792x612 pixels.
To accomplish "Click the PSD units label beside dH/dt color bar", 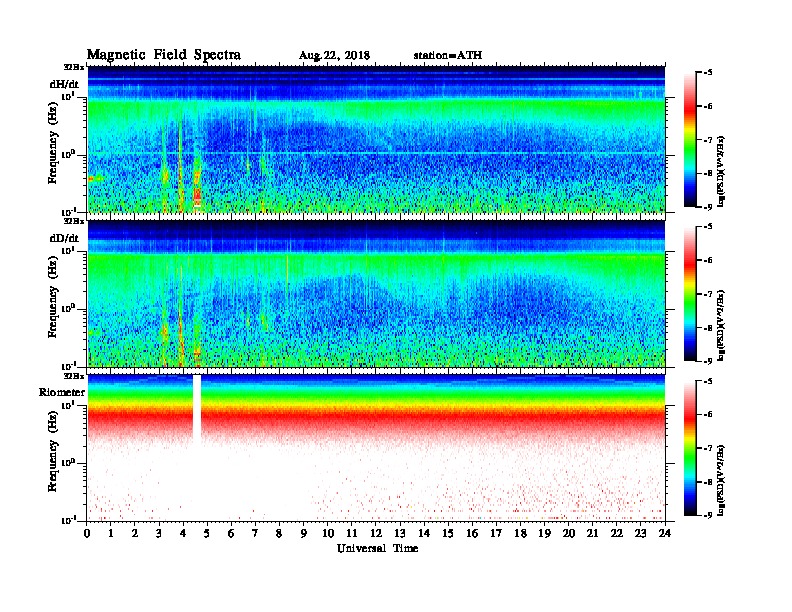I will tap(721, 172).
